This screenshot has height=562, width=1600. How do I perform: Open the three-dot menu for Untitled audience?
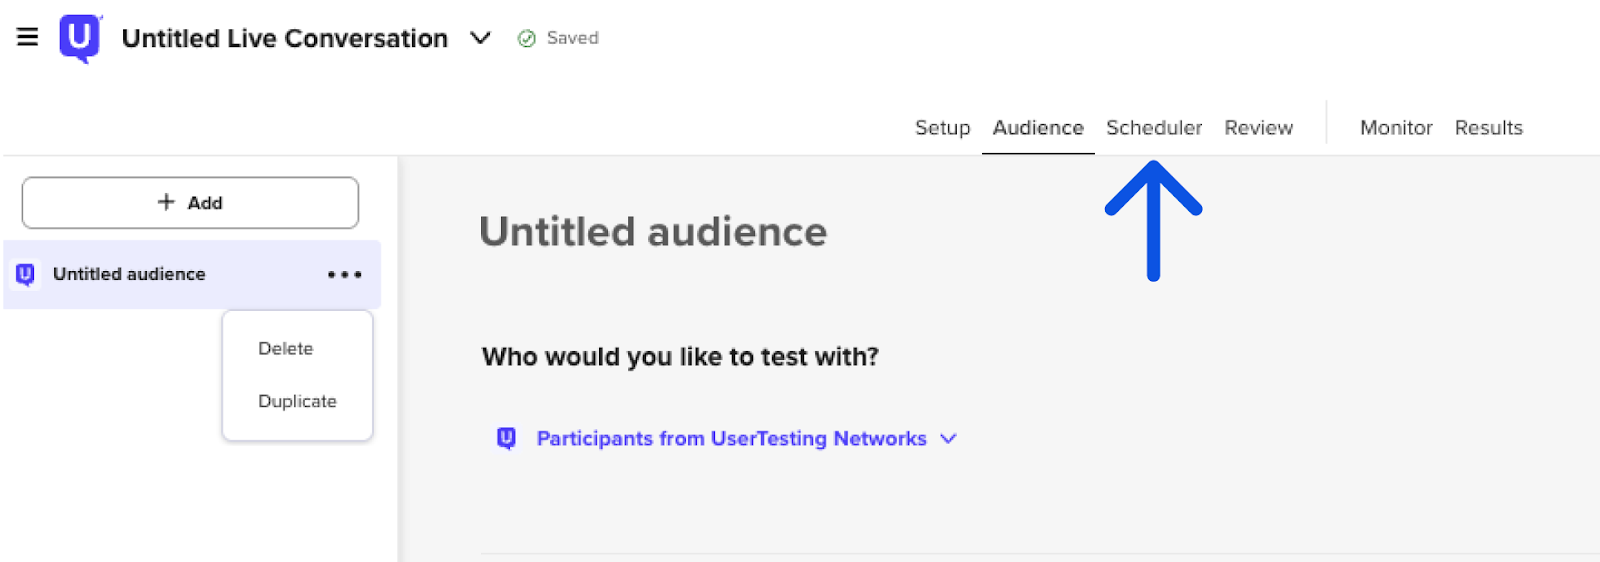[344, 275]
